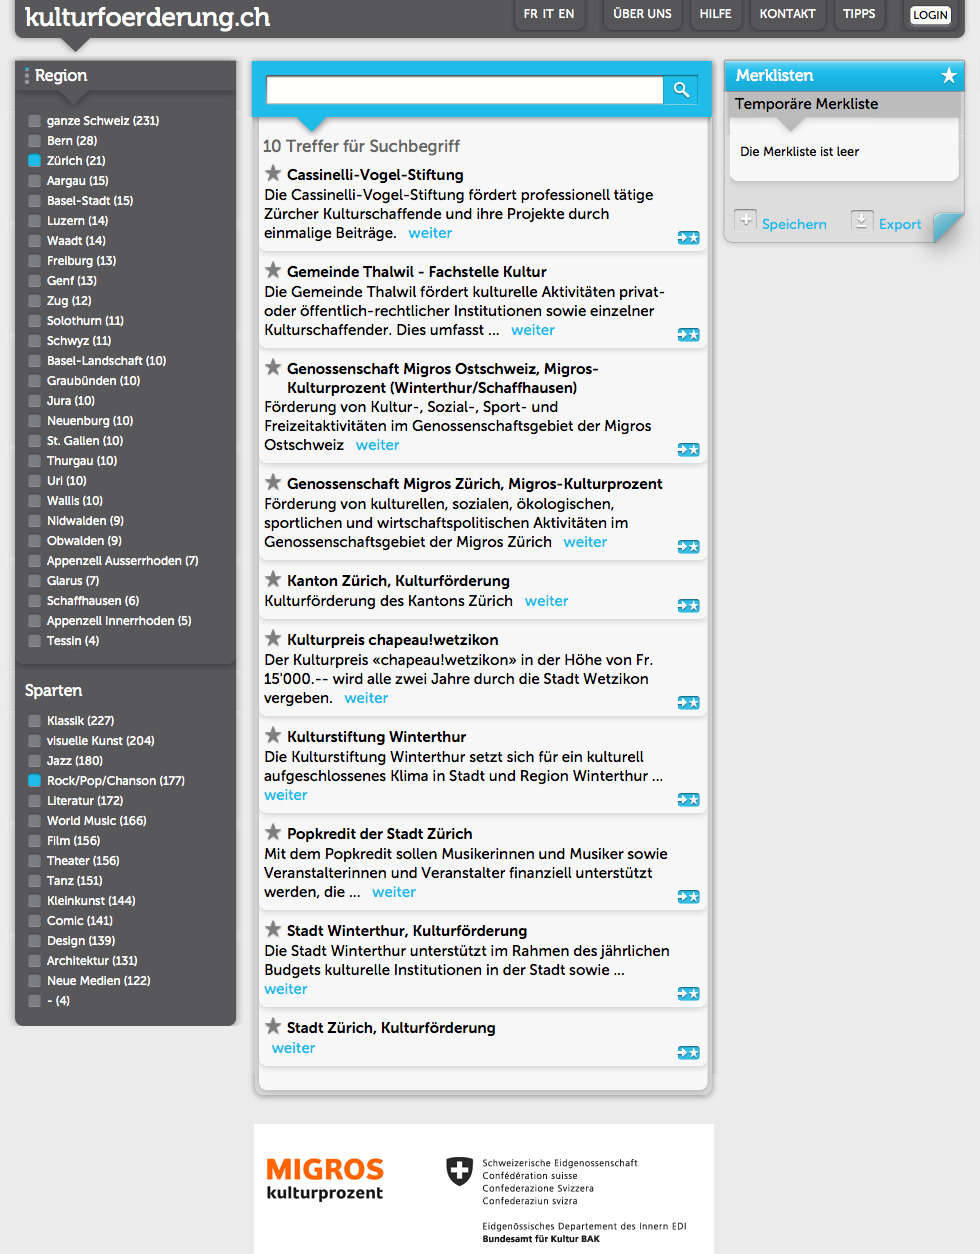This screenshot has width=980, height=1254.
Task: Check the Aargau (15) region checkbox
Action: click(x=35, y=181)
